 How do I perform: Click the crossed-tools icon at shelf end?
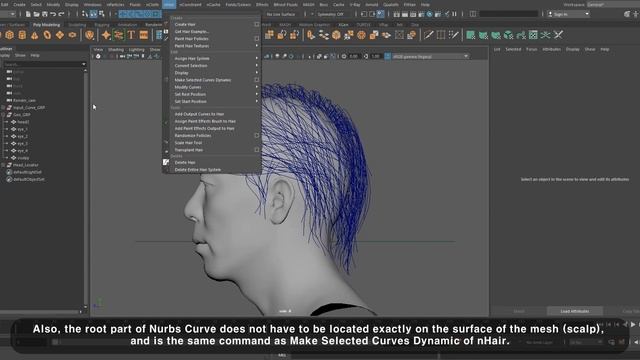[x=558, y=35]
